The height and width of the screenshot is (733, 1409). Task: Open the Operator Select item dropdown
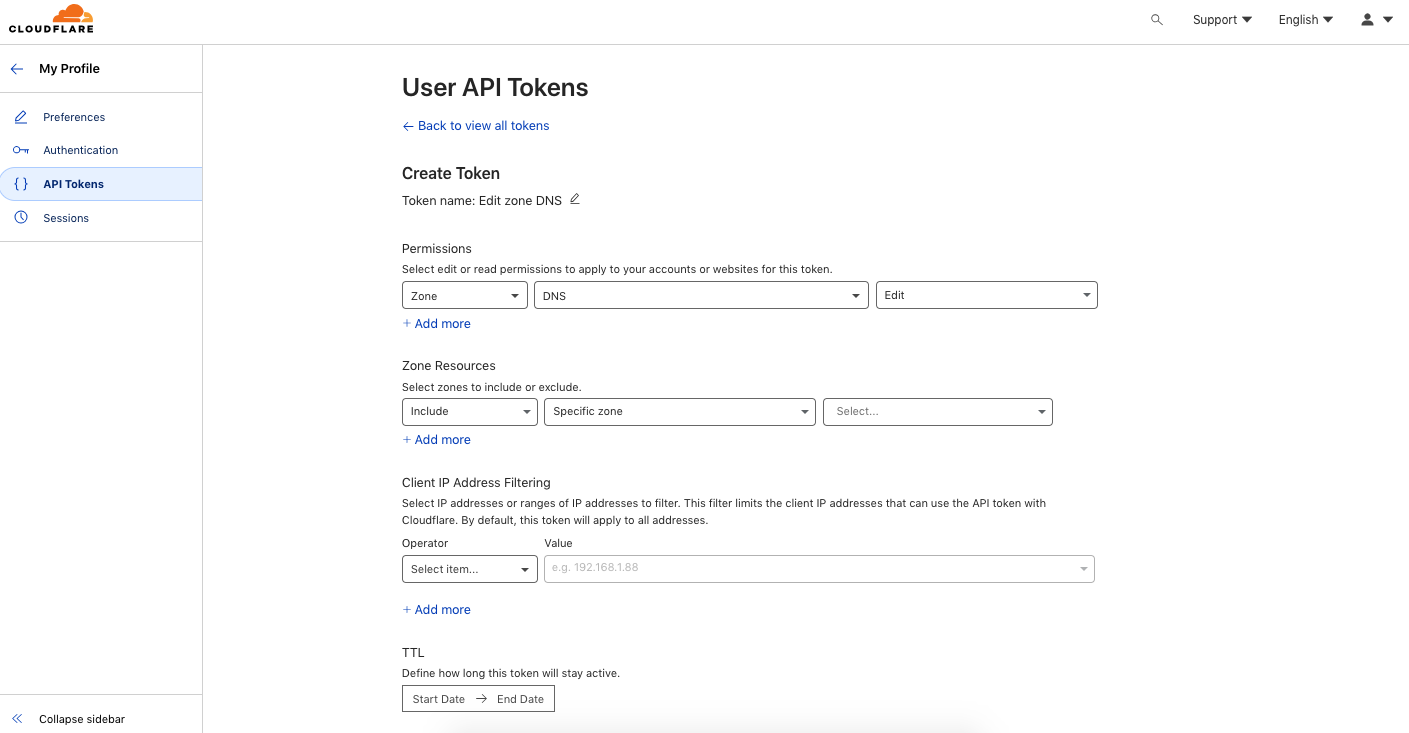click(470, 569)
